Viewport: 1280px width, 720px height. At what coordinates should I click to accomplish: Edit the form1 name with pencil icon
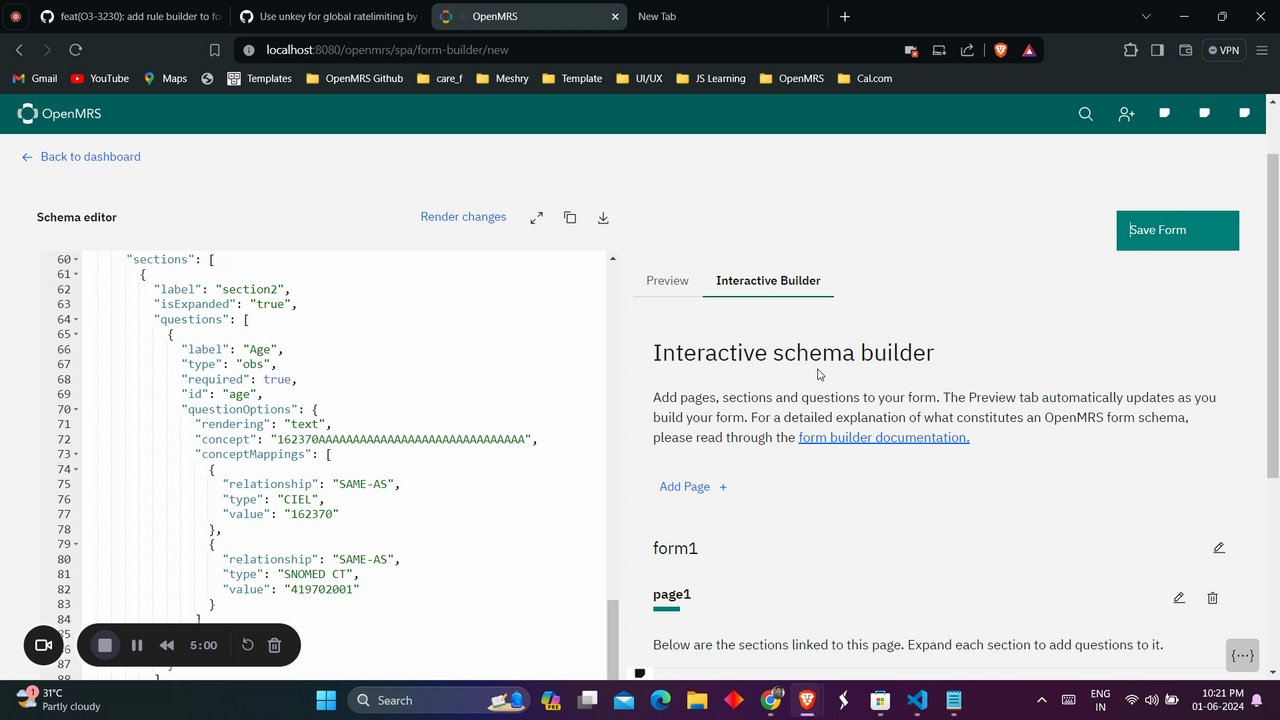(x=1219, y=548)
